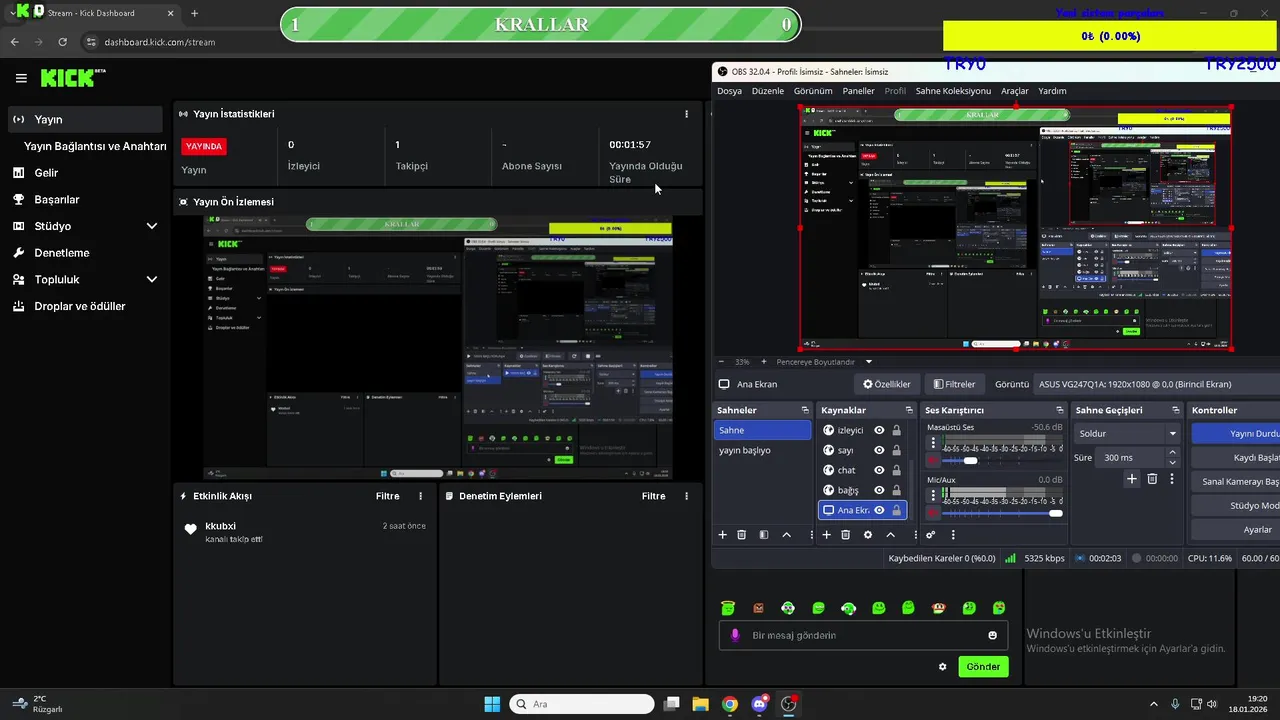Open Filtreler for selected source

pos(954,384)
